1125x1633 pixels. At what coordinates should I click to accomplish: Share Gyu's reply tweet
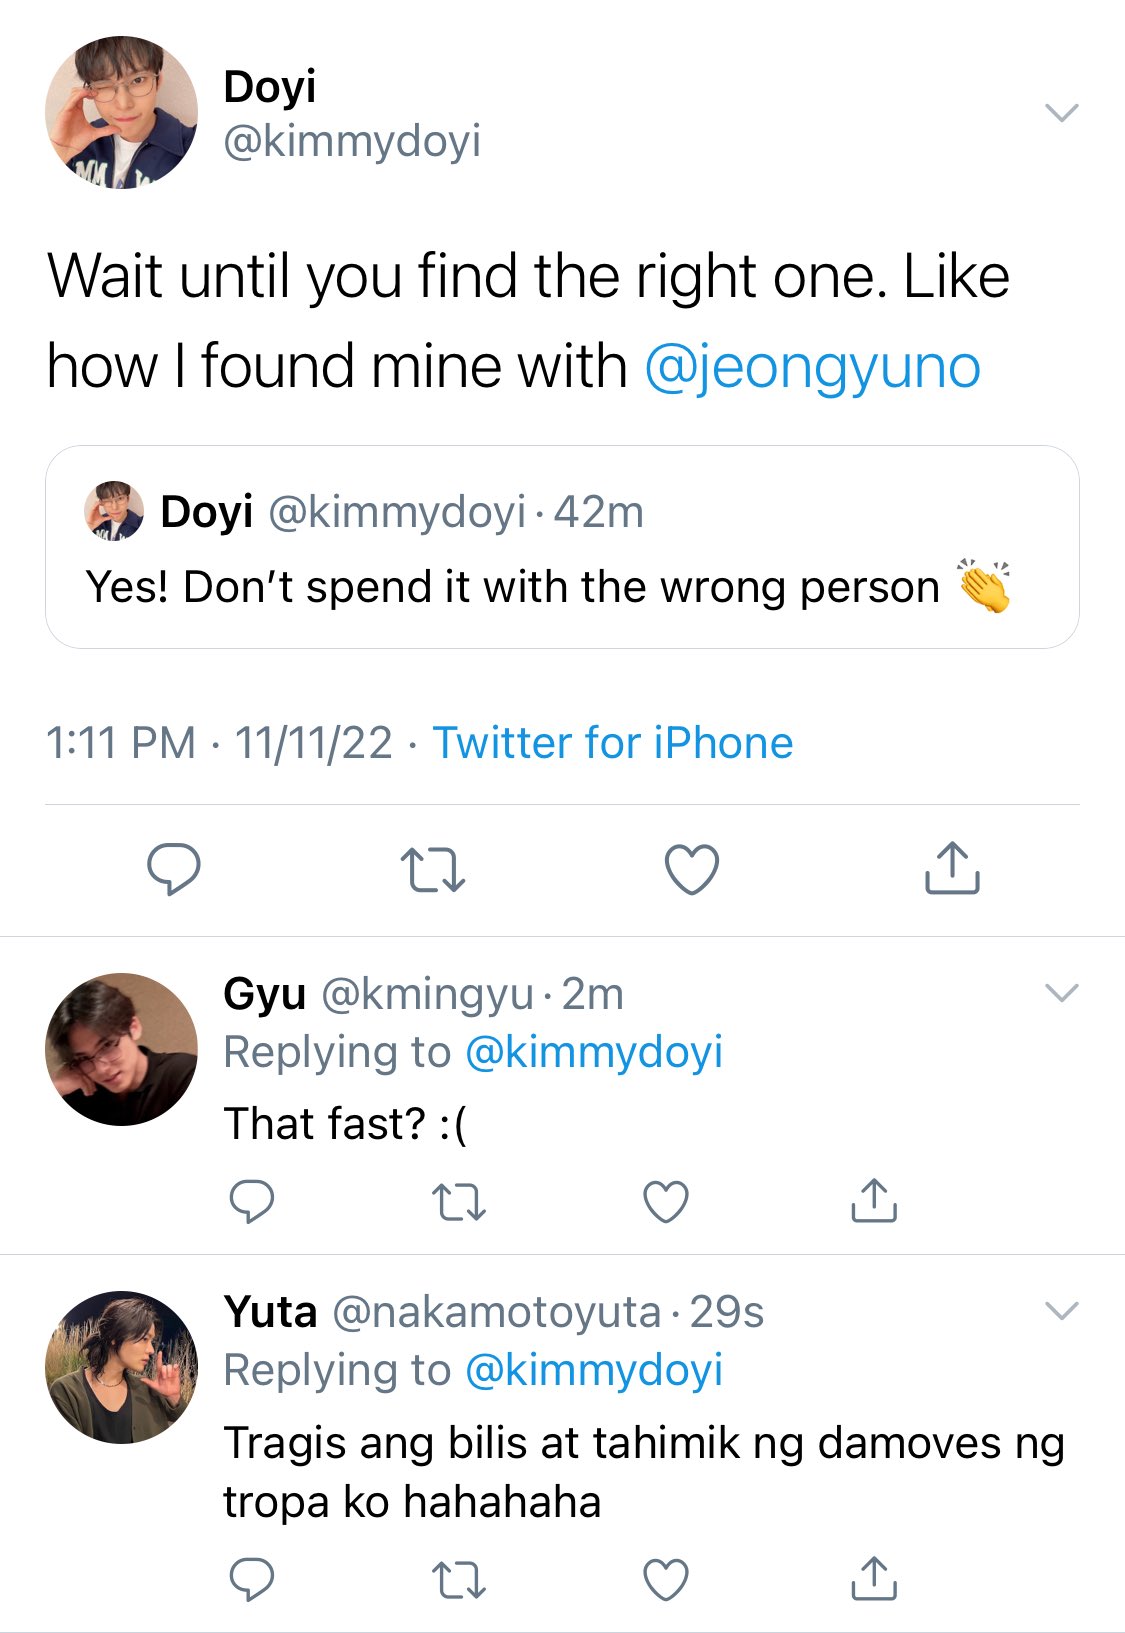coord(874,1199)
